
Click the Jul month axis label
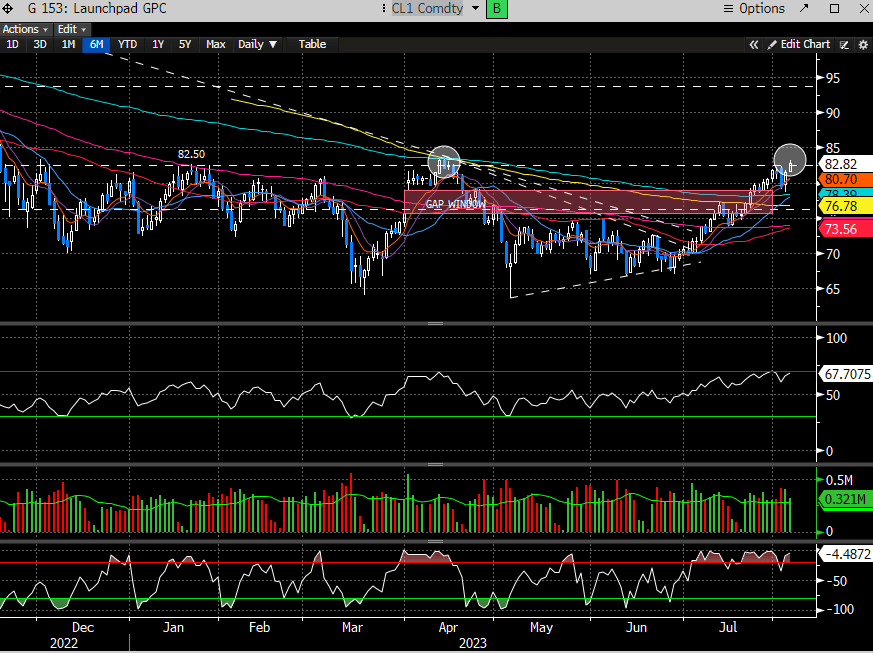click(728, 627)
